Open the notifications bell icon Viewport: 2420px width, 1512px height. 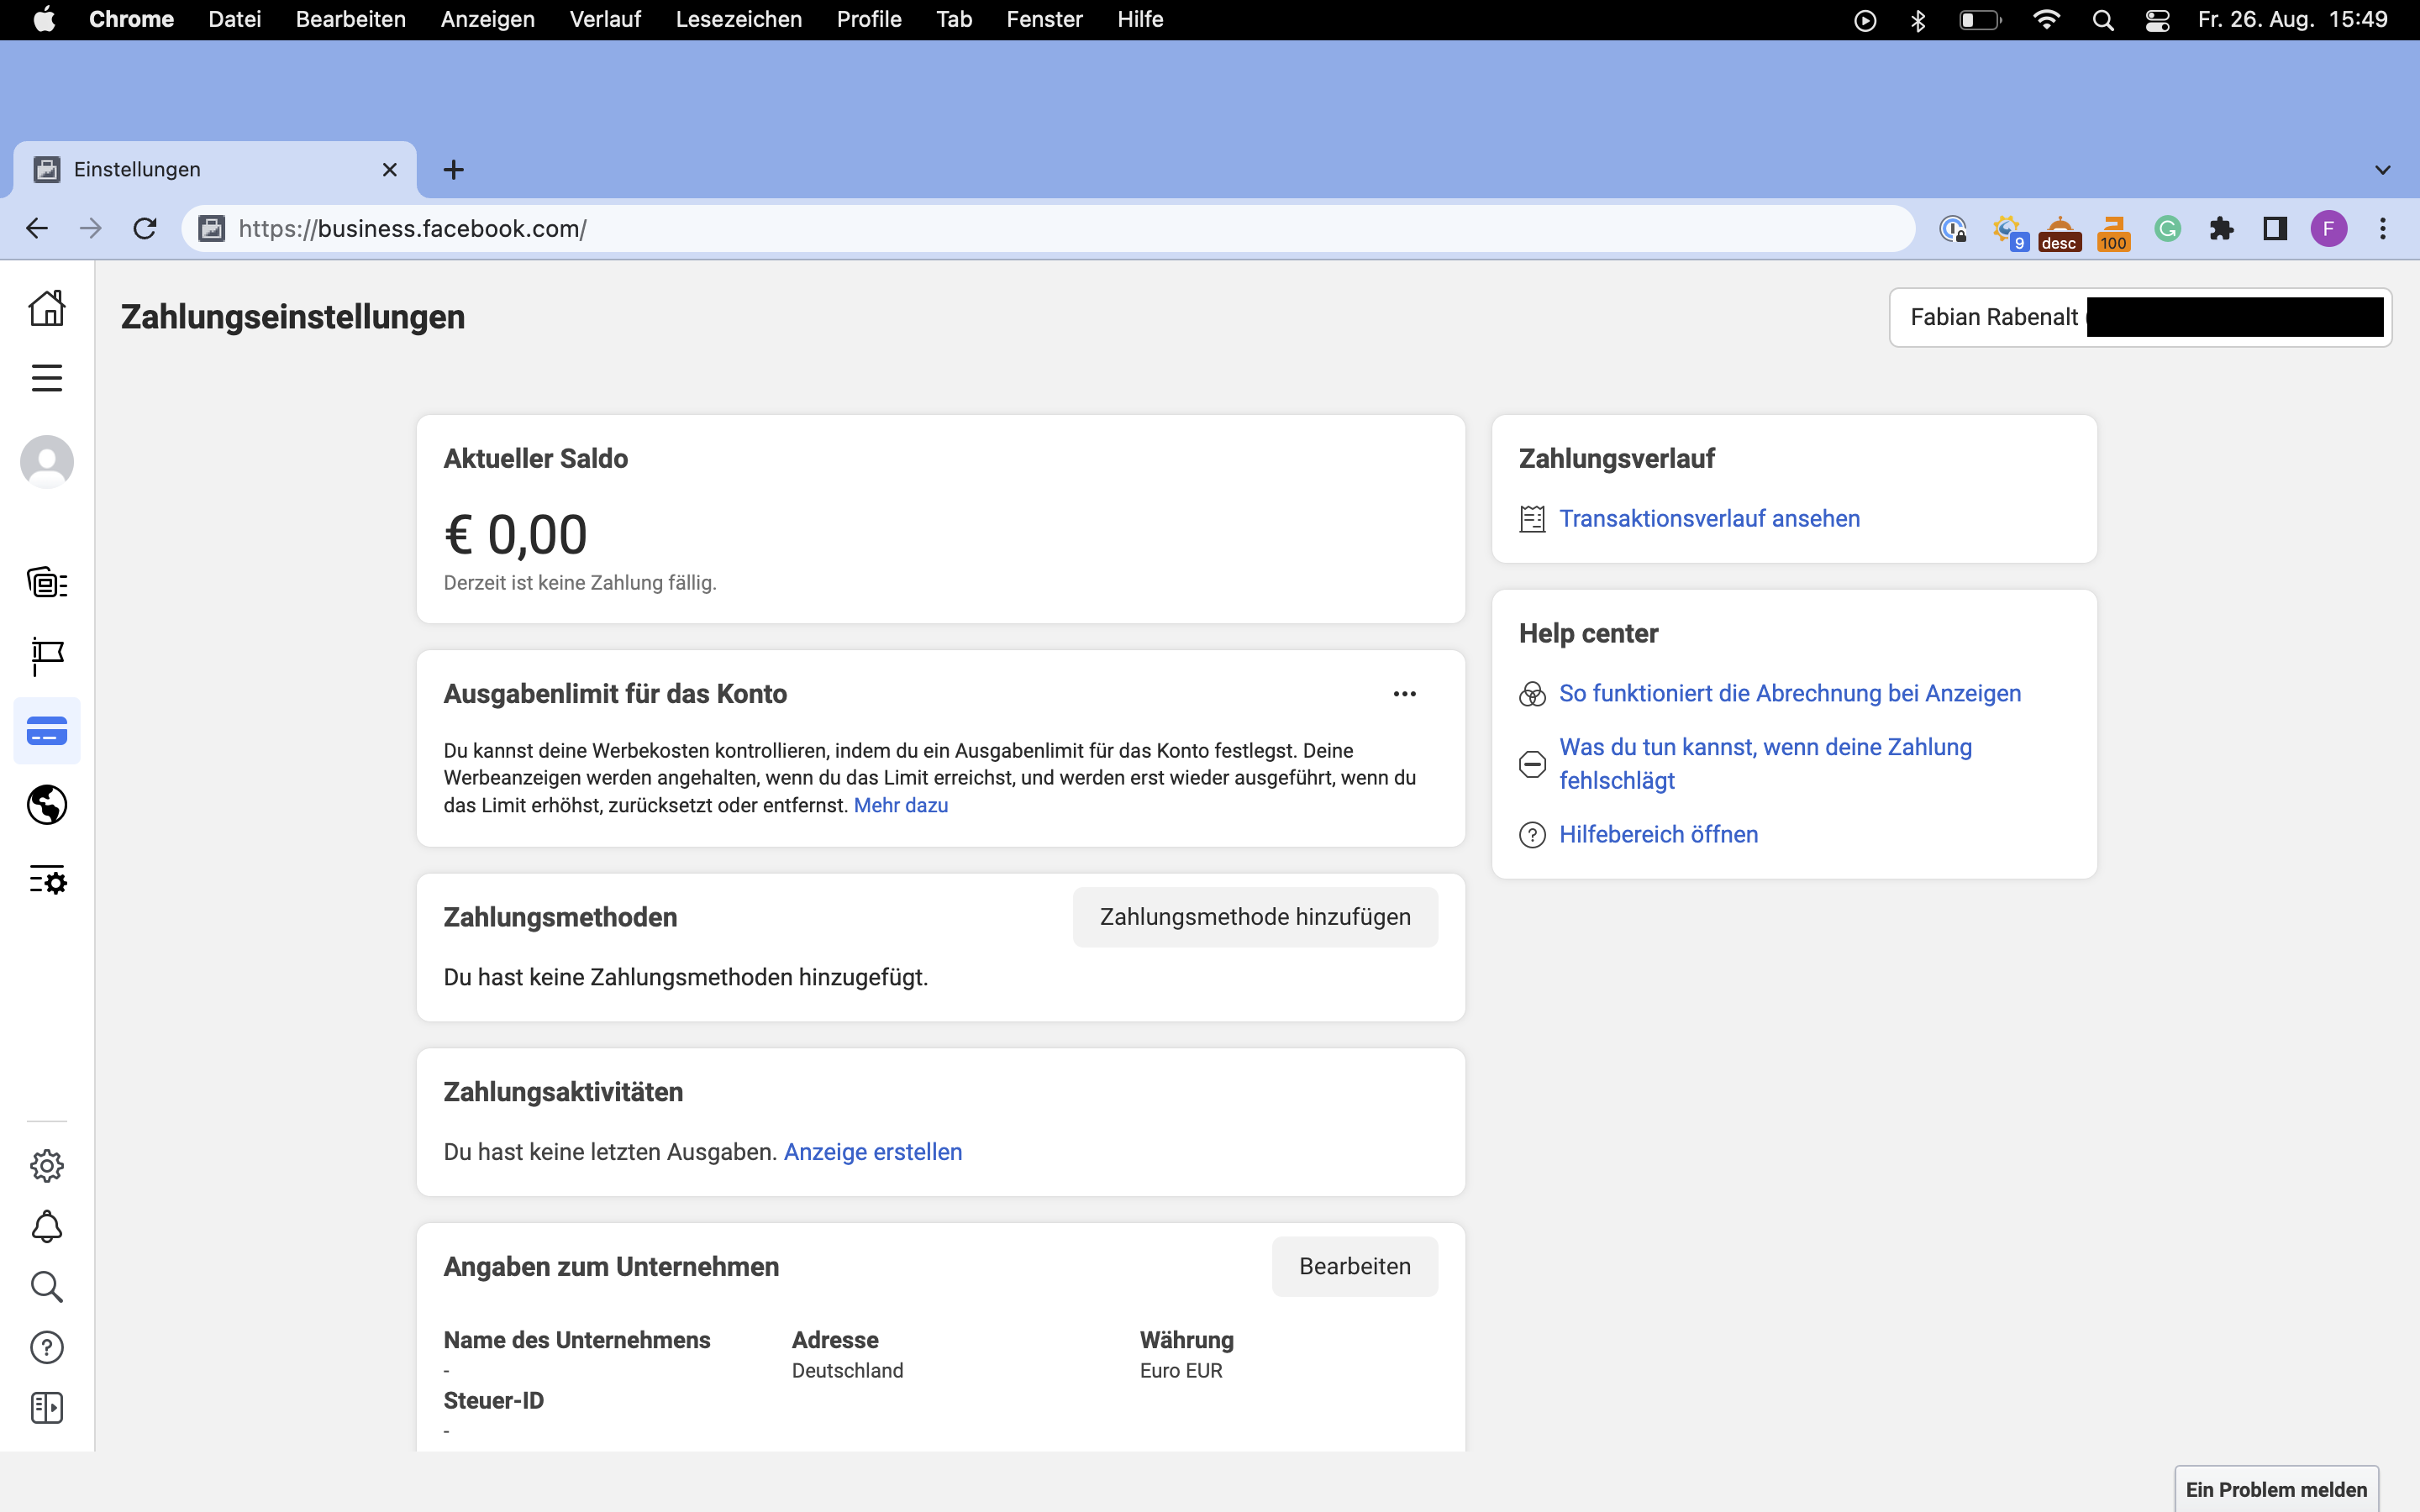tap(47, 1226)
